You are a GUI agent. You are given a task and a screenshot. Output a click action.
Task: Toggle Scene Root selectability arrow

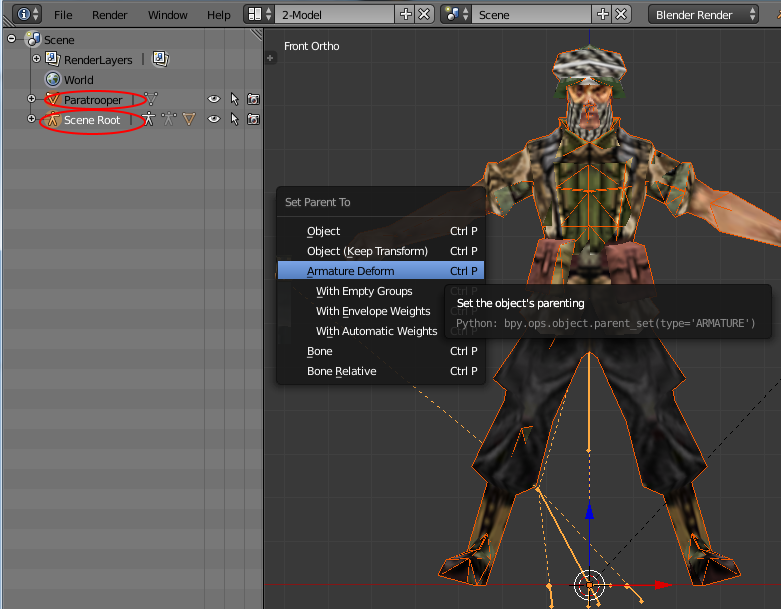pos(234,119)
